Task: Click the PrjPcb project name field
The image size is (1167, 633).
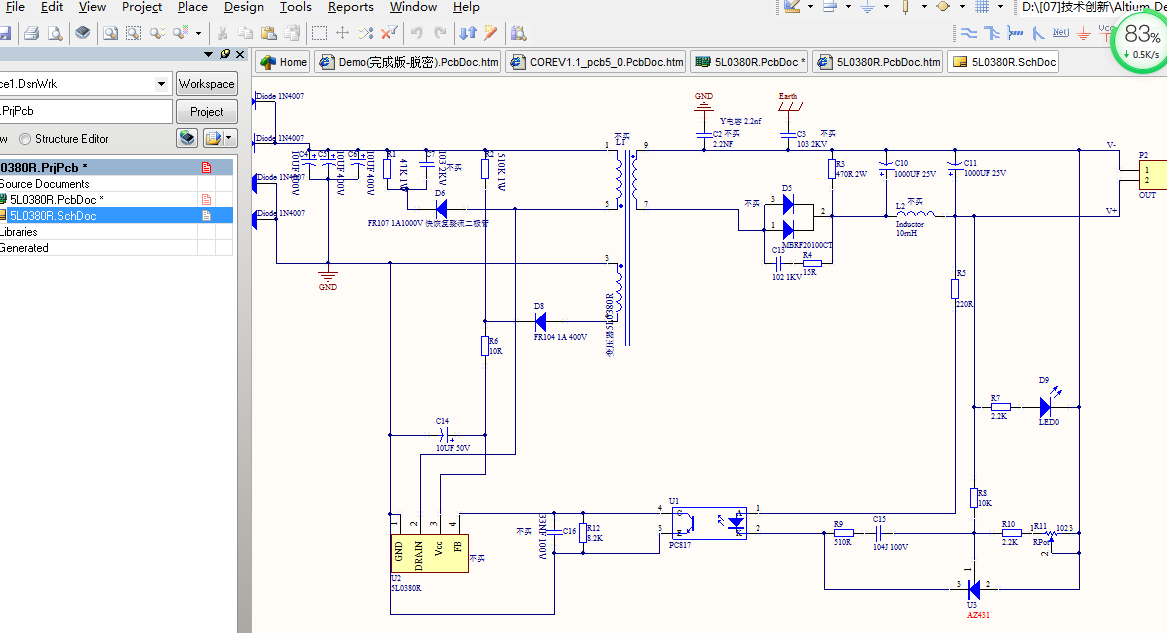Action: coord(86,112)
